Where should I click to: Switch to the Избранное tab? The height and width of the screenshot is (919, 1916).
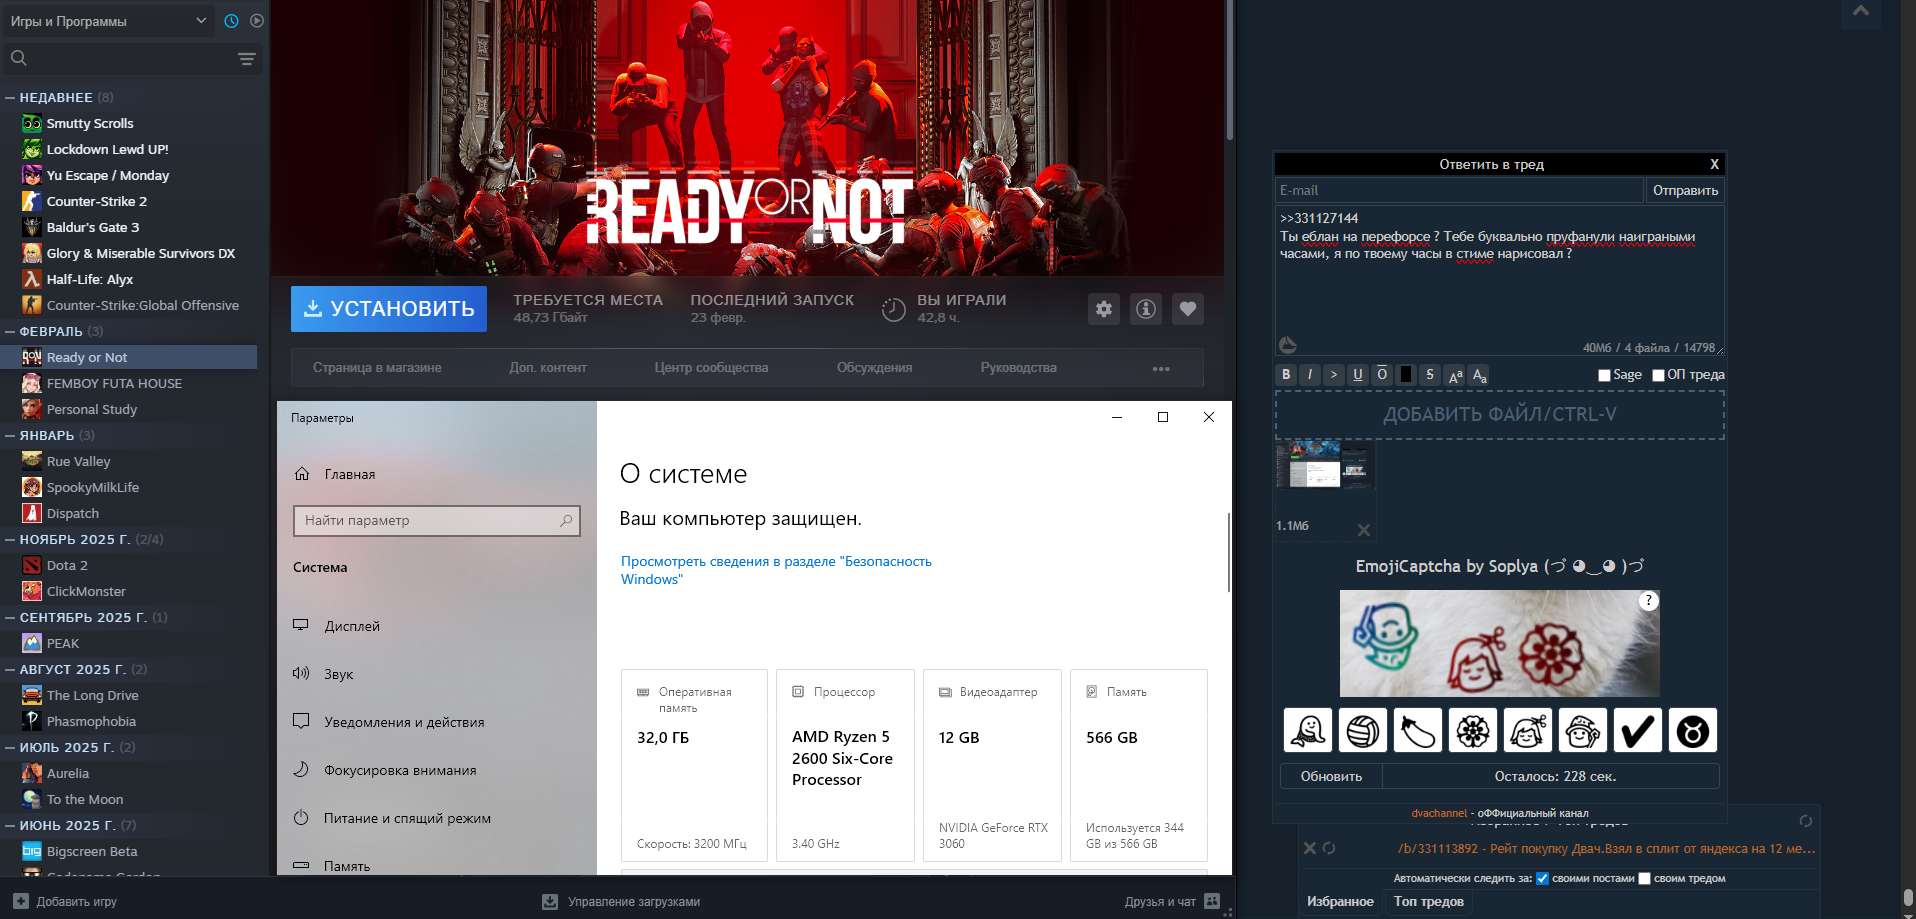[x=1340, y=902]
